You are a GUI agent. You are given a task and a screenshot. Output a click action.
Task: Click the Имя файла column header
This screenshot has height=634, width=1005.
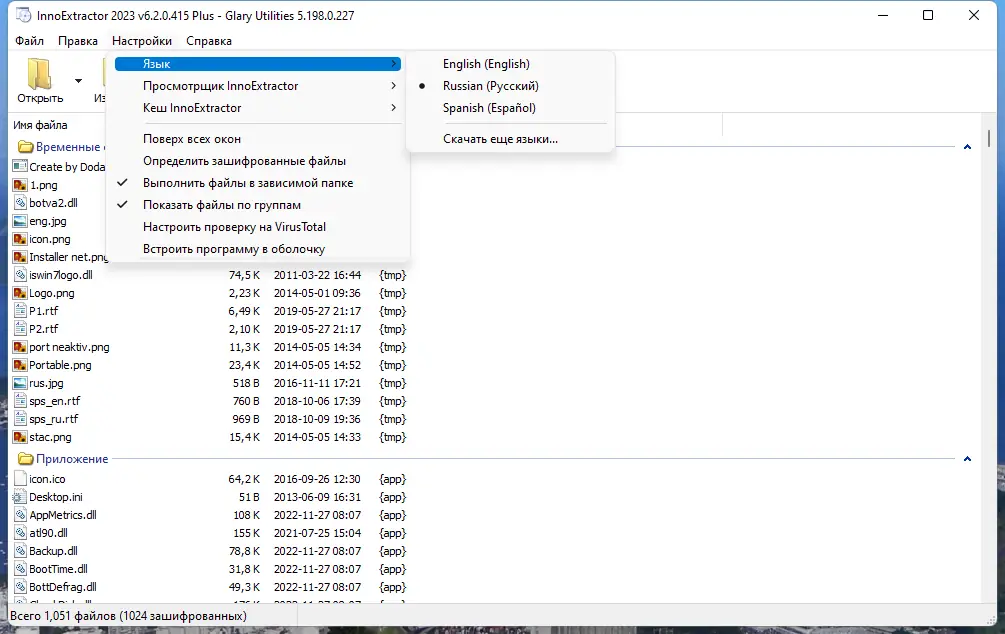click(x=40, y=125)
